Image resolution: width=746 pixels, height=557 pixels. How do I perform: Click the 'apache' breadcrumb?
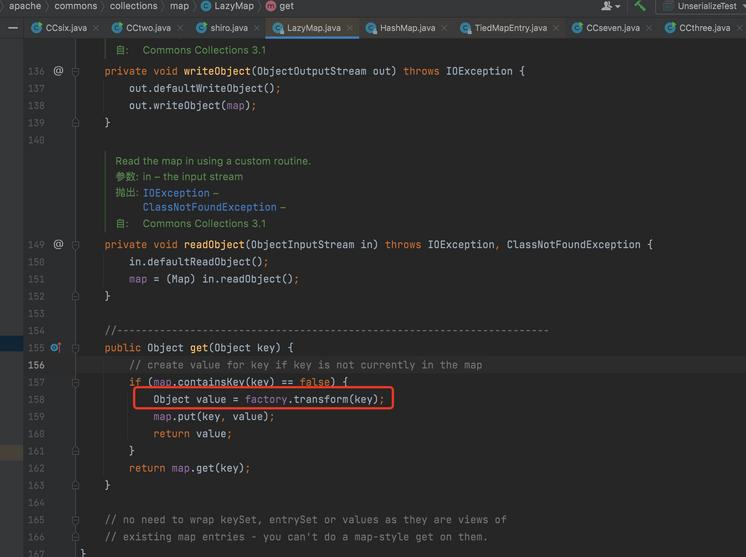[25, 6]
